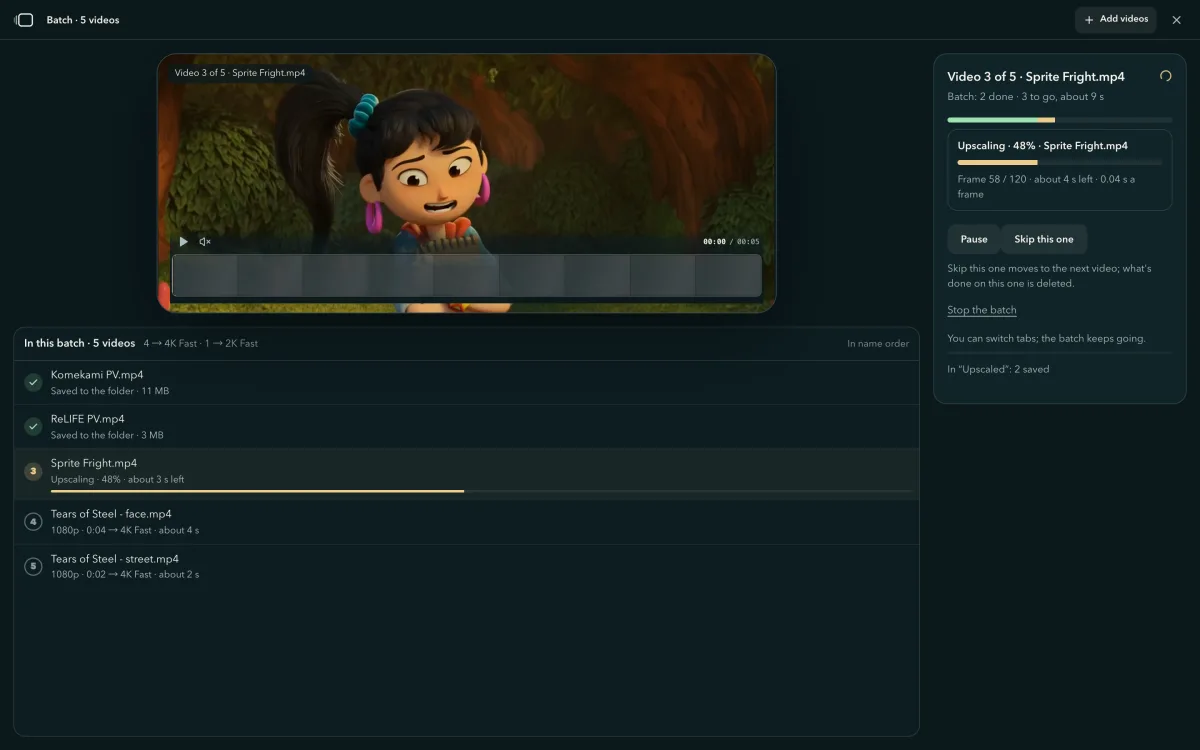Click the In name order label
This screenshot has width=1200, height=750.
point(878,344)
